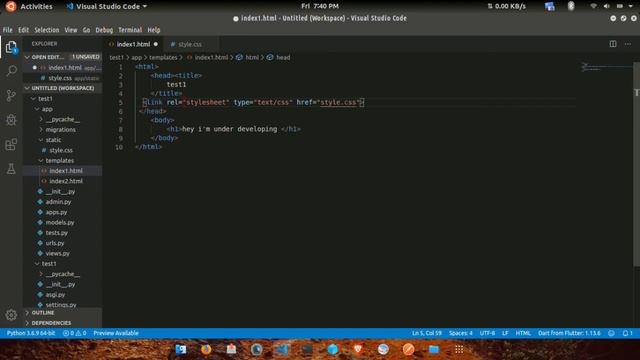Click Ln 5, Col 59 cursor position

click(x=427, y=333)
